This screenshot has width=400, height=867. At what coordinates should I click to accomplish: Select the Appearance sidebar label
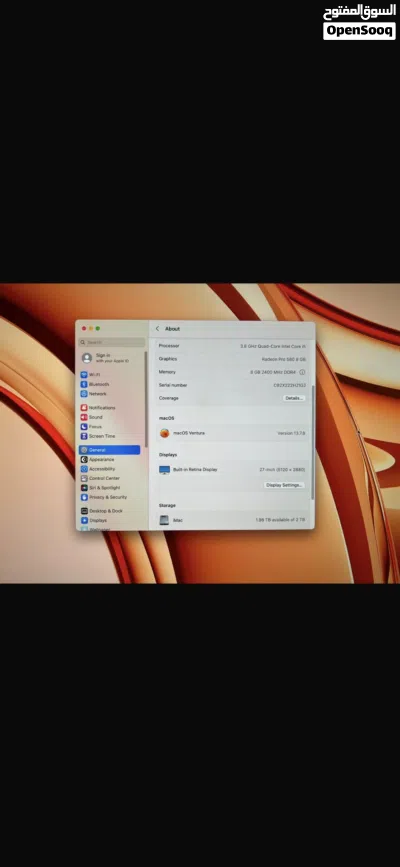(102, 459)
